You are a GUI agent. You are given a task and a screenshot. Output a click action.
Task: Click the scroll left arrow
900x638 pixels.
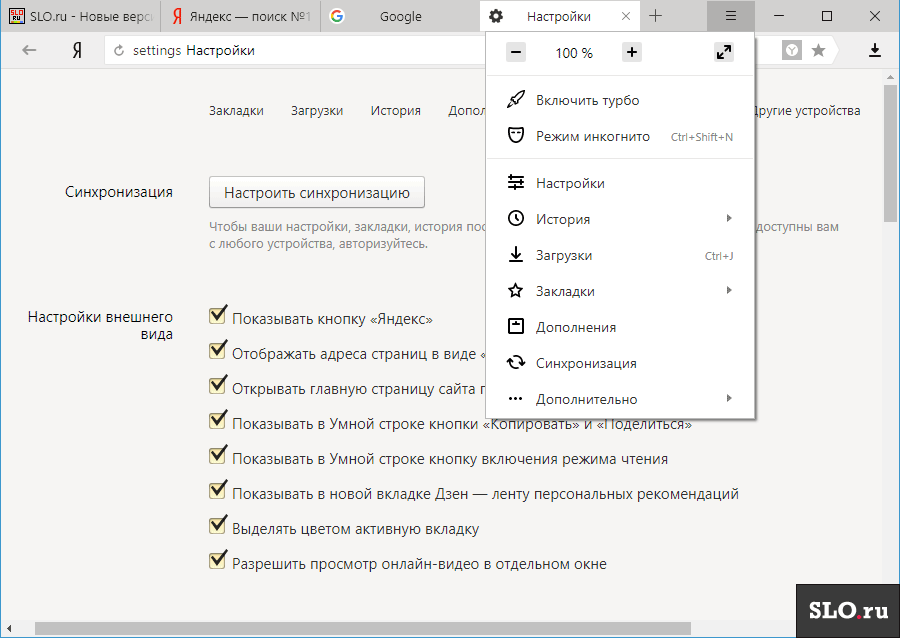coord(9,629)
